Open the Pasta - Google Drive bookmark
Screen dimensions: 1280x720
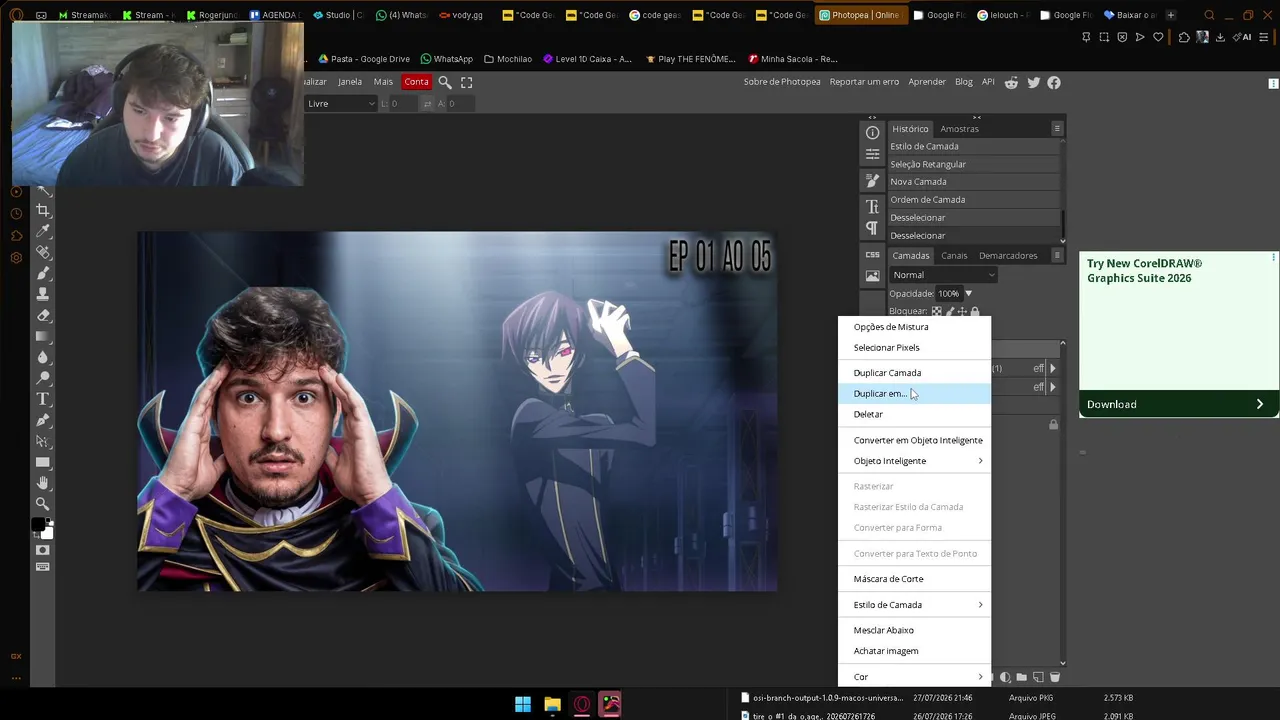[x=364, y=59]
